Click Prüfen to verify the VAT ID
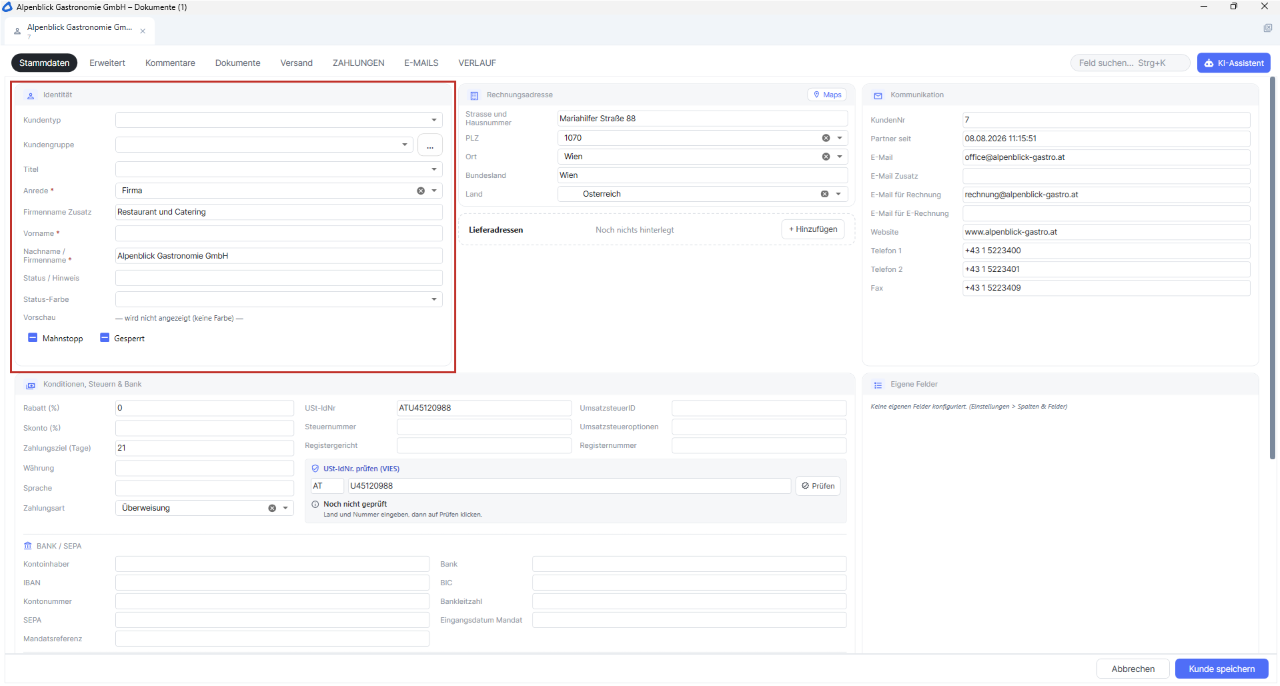 tap(818, 486)
